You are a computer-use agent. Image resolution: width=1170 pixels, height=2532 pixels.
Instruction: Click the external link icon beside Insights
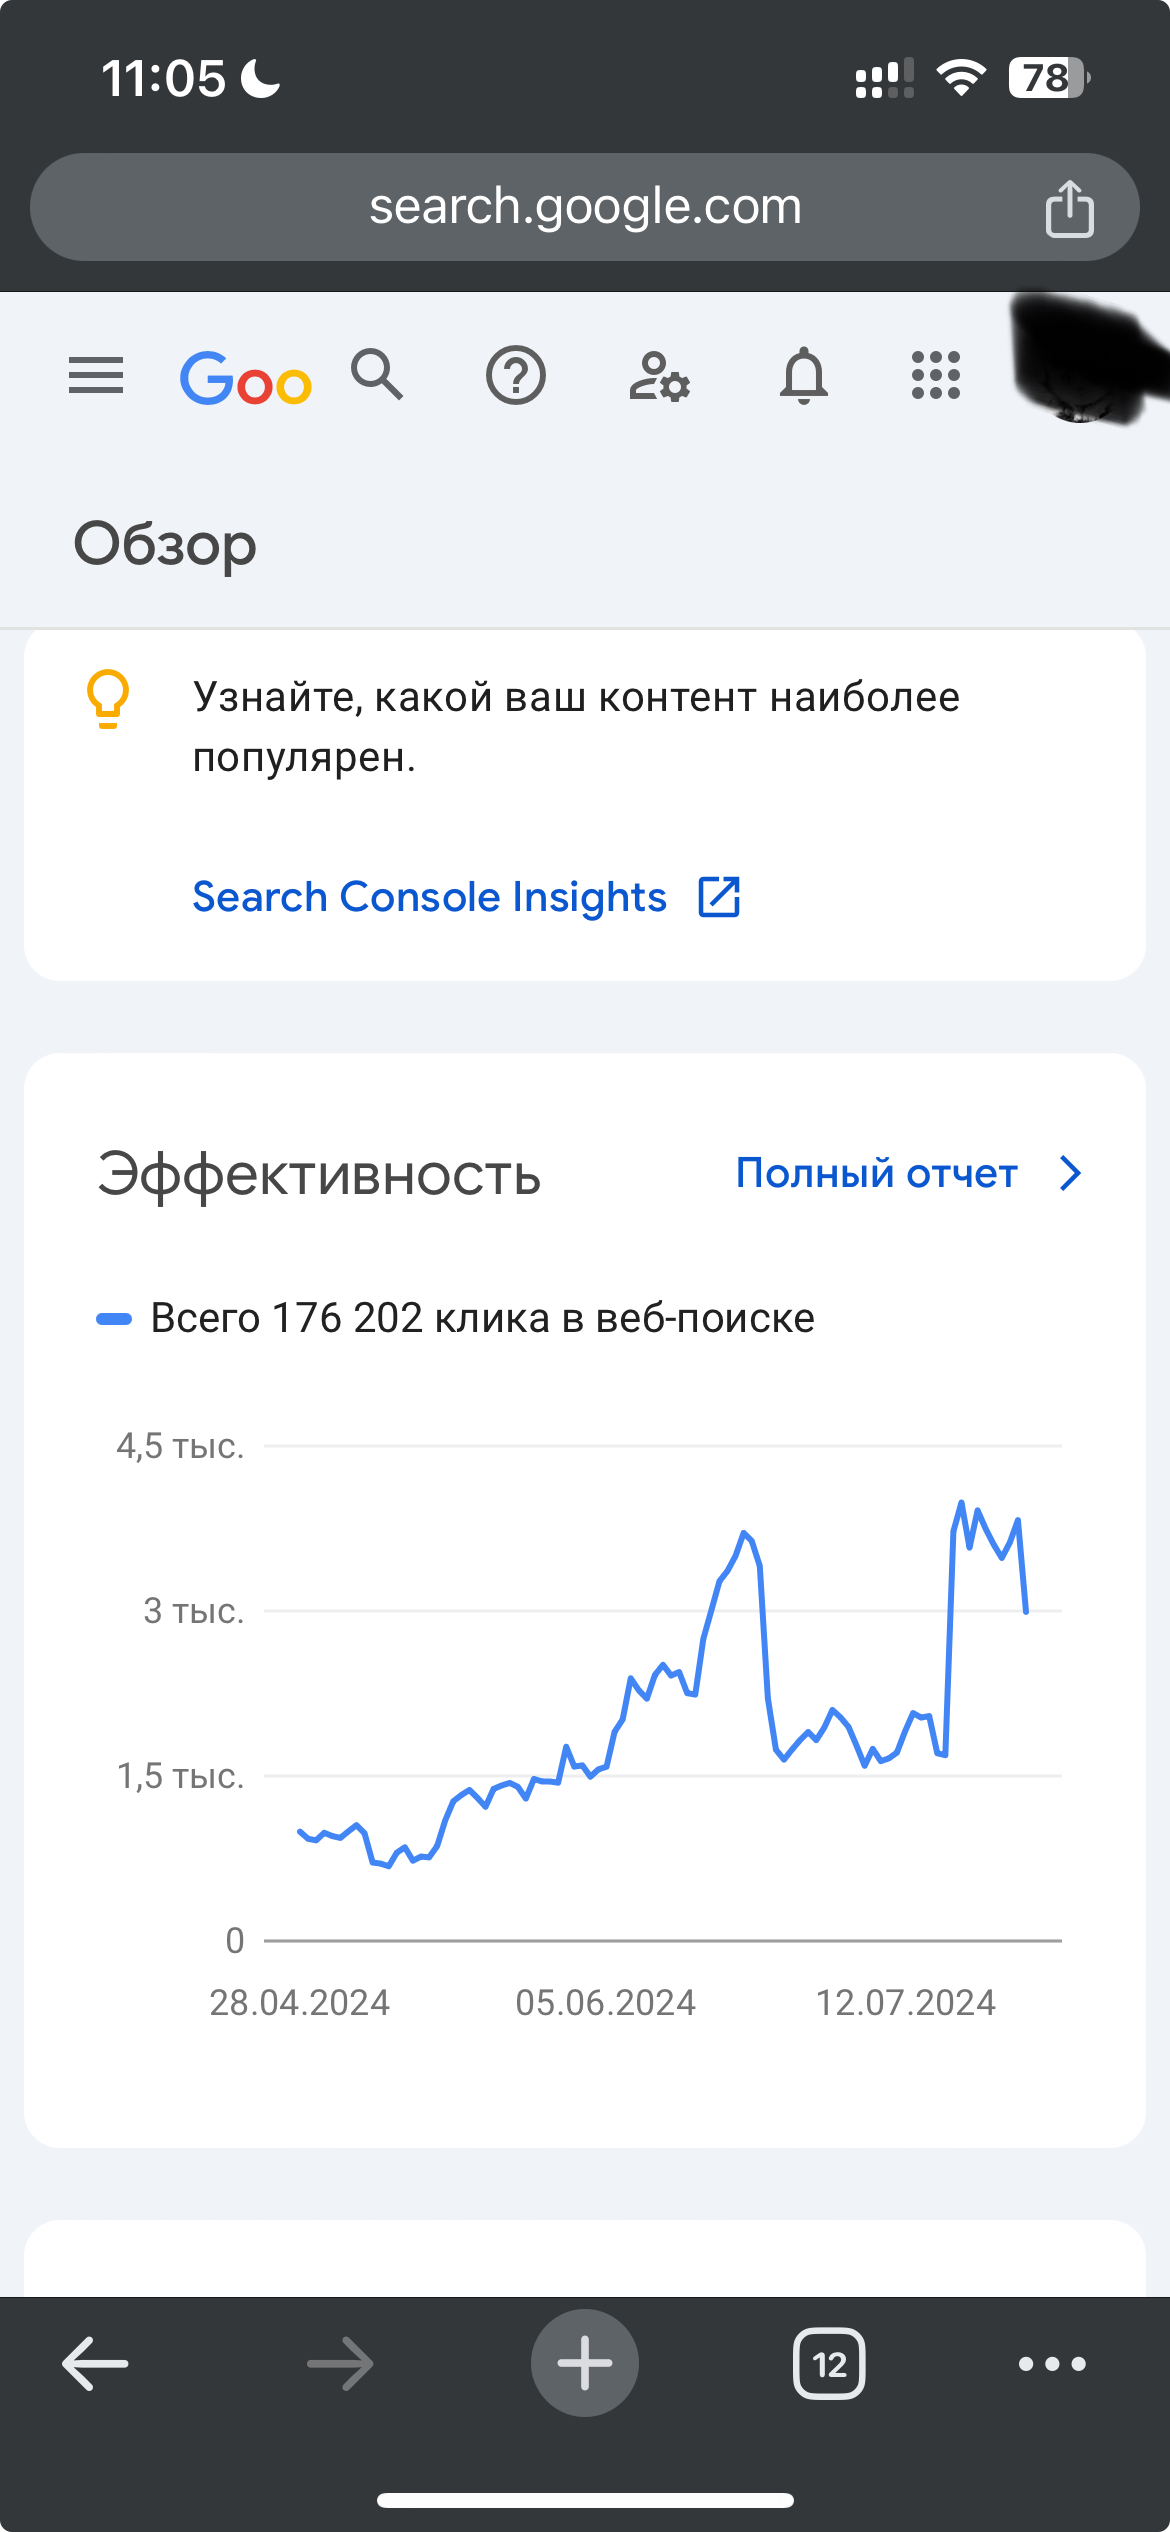[x=719, y=897]
